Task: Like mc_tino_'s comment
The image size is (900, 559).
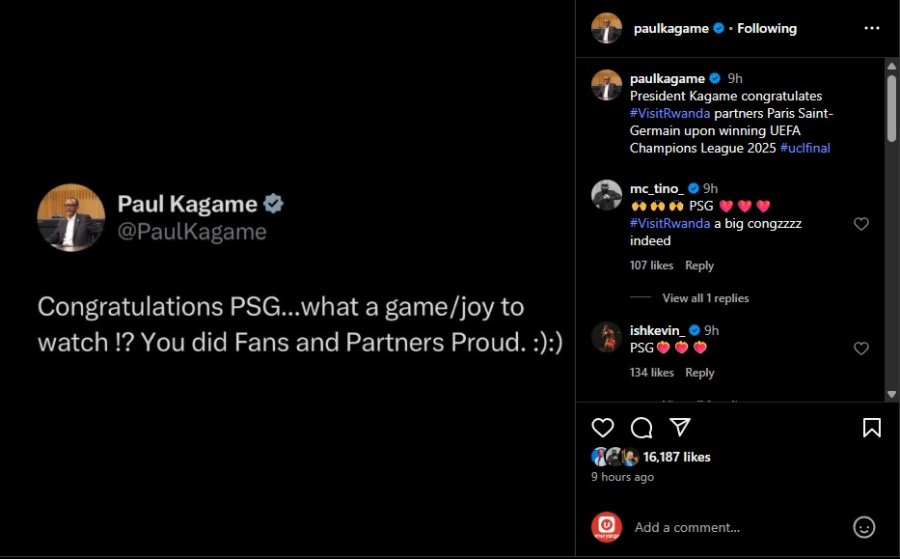Action: click(861, 224)
